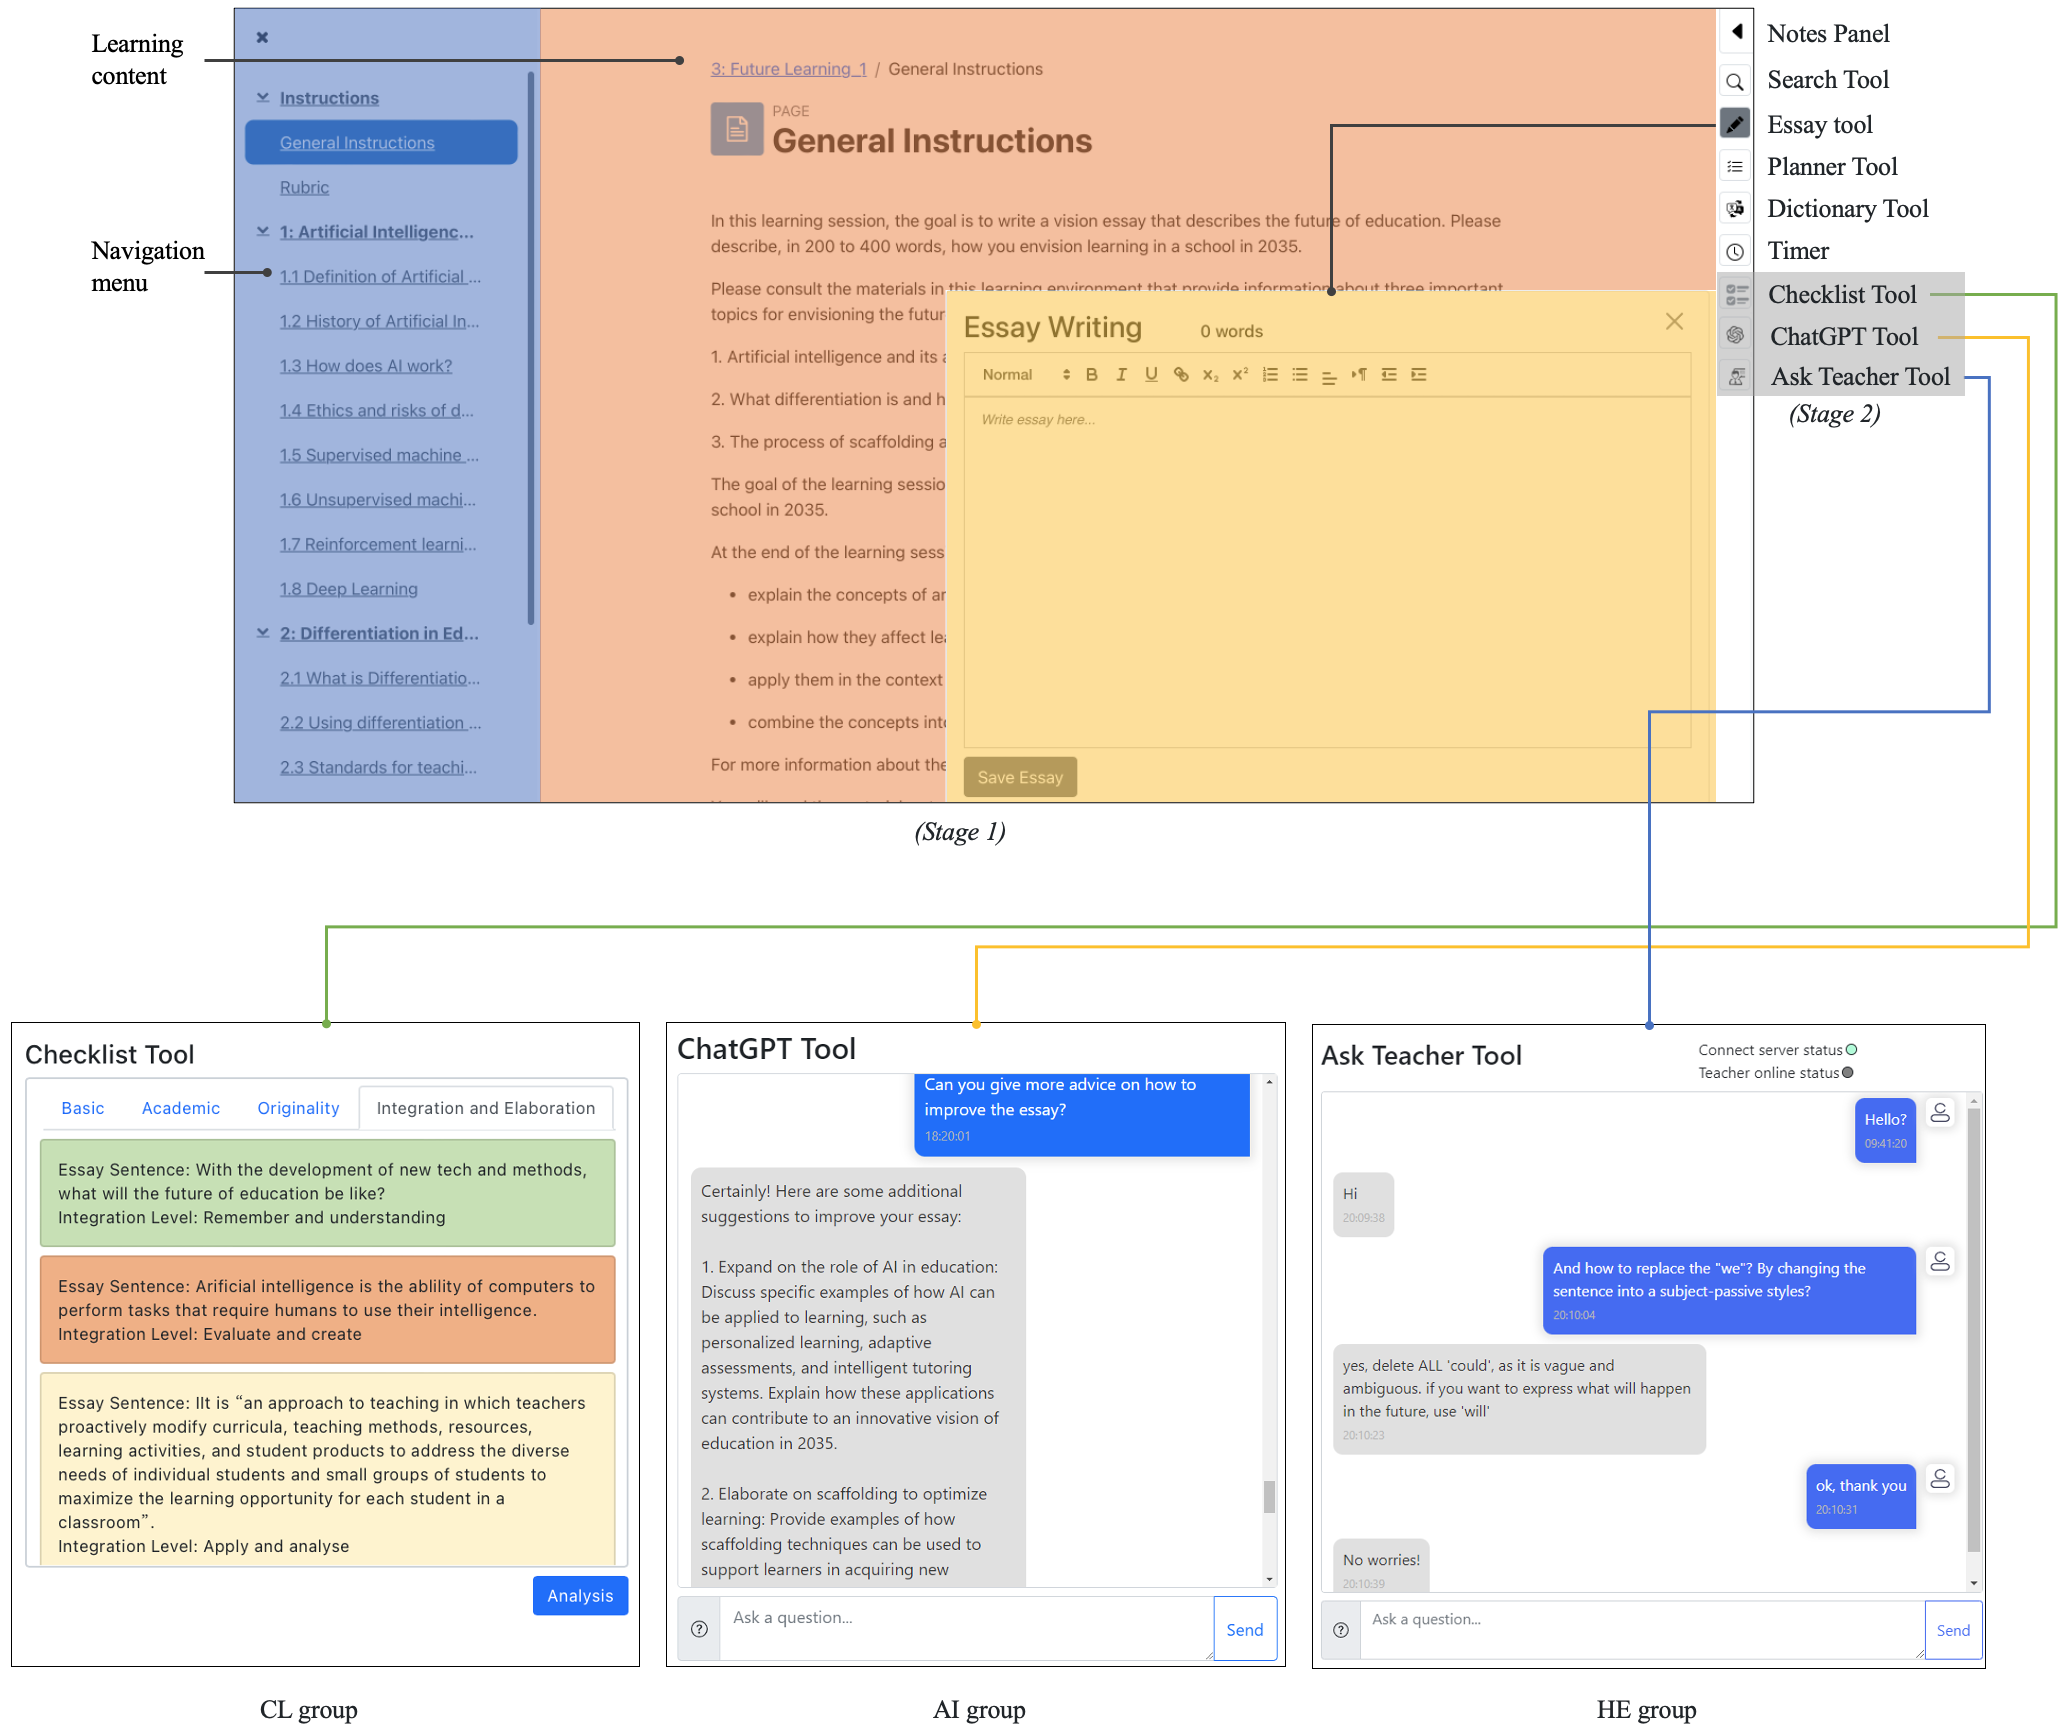Open the Timer clock icon
Viewport: 2070px width, 1732px height.
[1735, 252]
